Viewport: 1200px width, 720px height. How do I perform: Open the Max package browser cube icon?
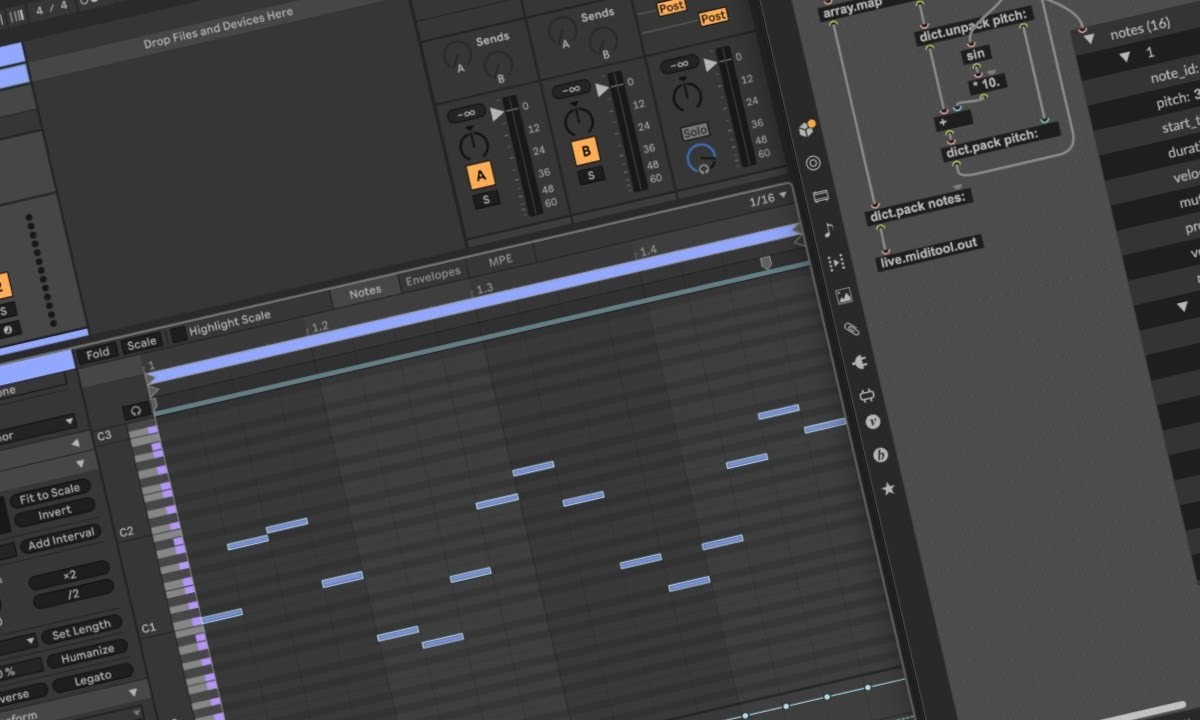[808, 129]
